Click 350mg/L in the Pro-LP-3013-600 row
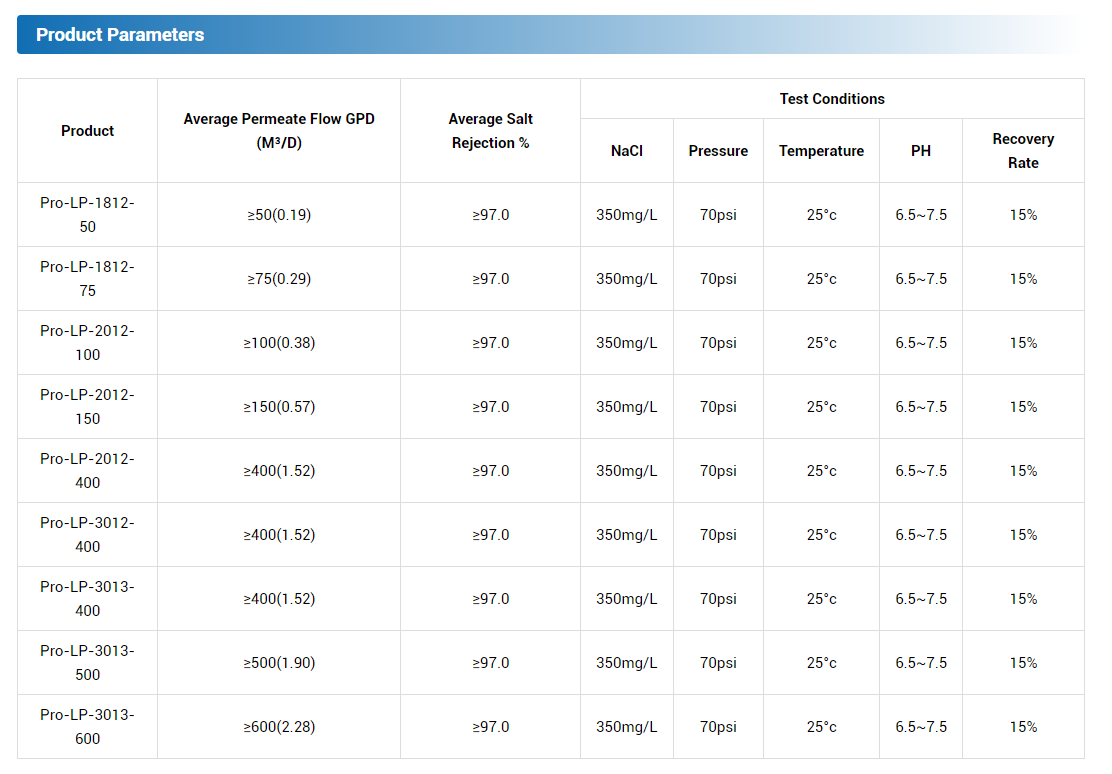 [x=627, y=726]
